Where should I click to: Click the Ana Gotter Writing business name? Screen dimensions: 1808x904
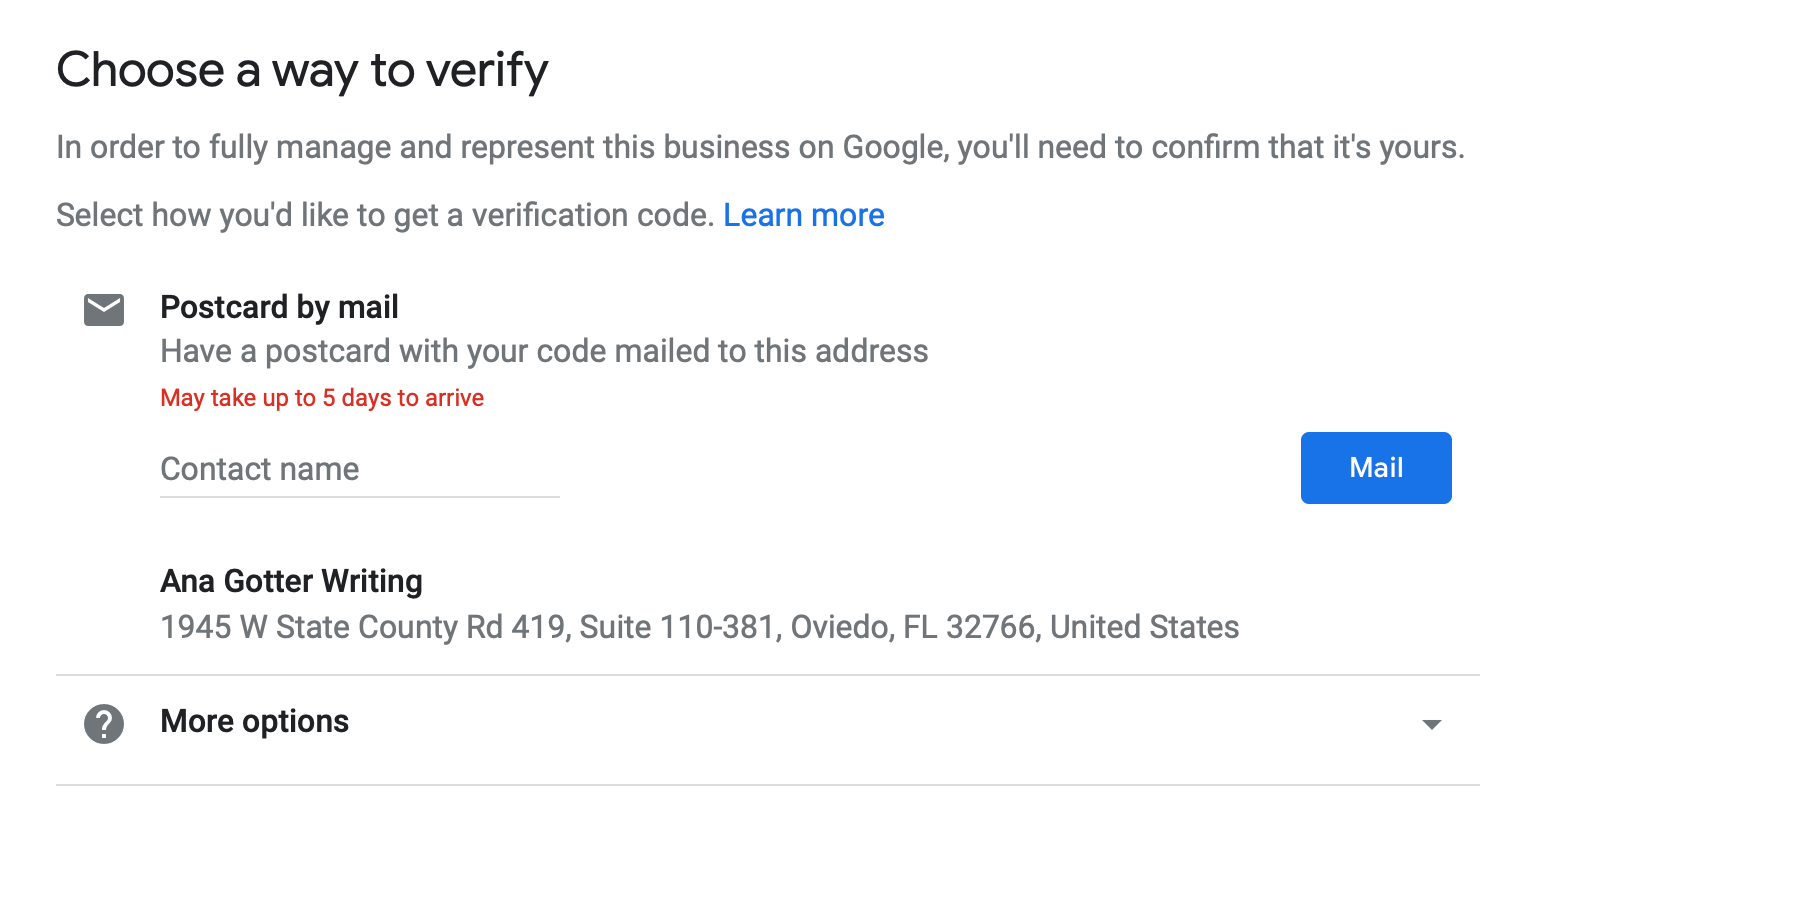point(291,581)
